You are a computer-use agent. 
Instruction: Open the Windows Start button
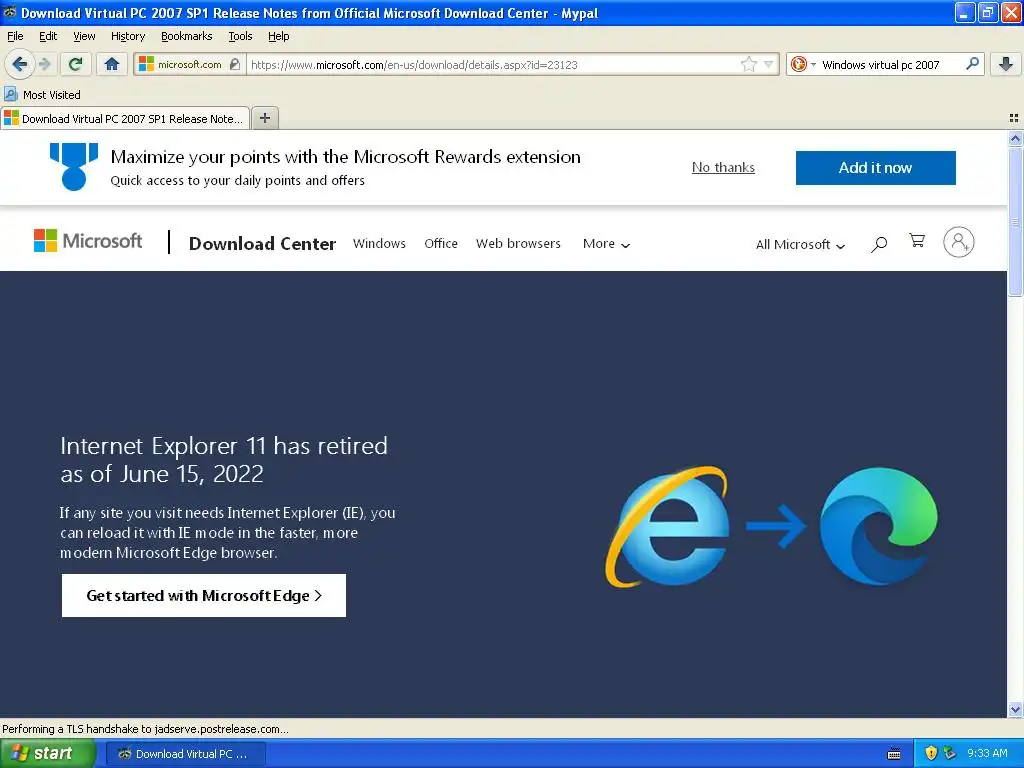tap(48, 753)
